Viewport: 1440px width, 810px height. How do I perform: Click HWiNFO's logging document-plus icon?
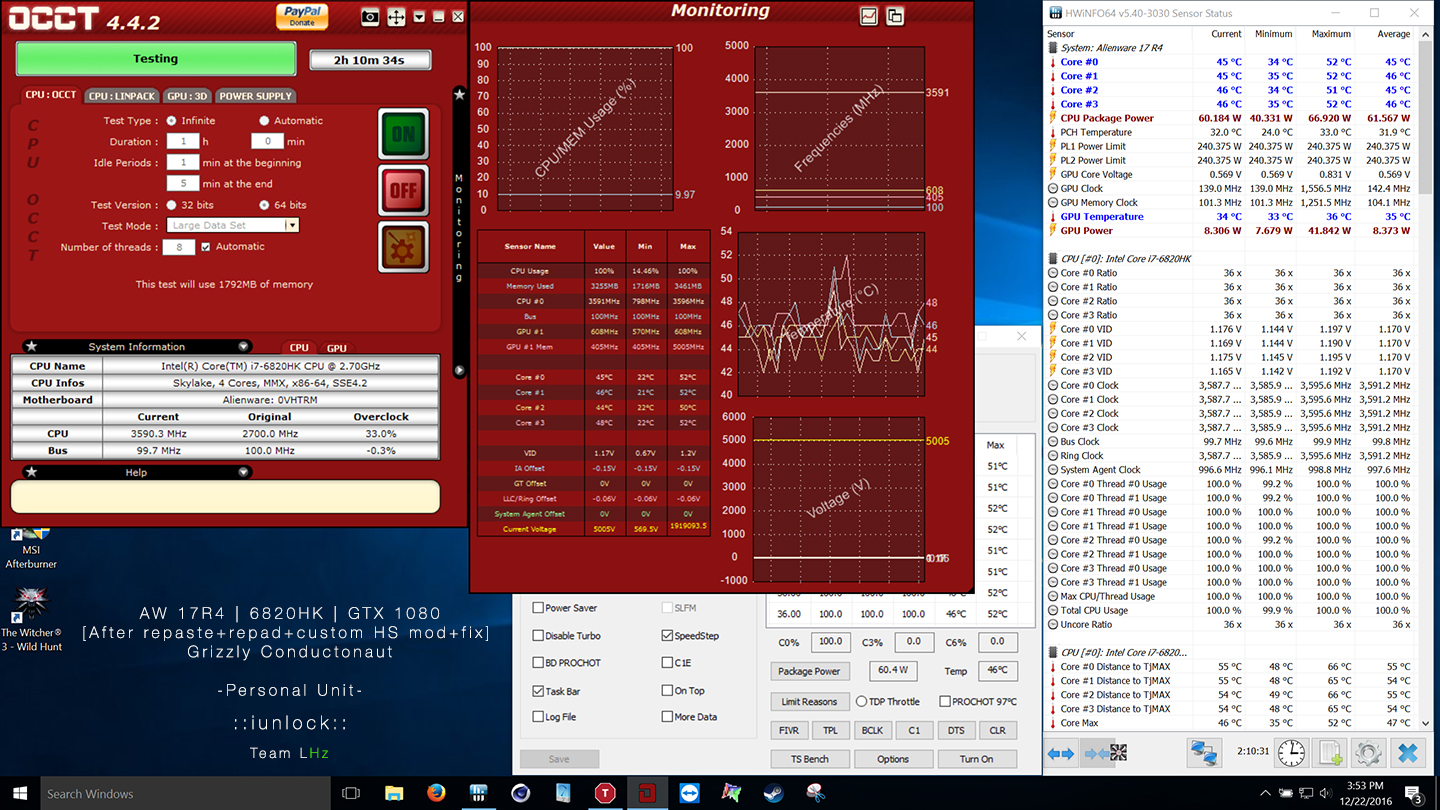tap(1330, 753)
